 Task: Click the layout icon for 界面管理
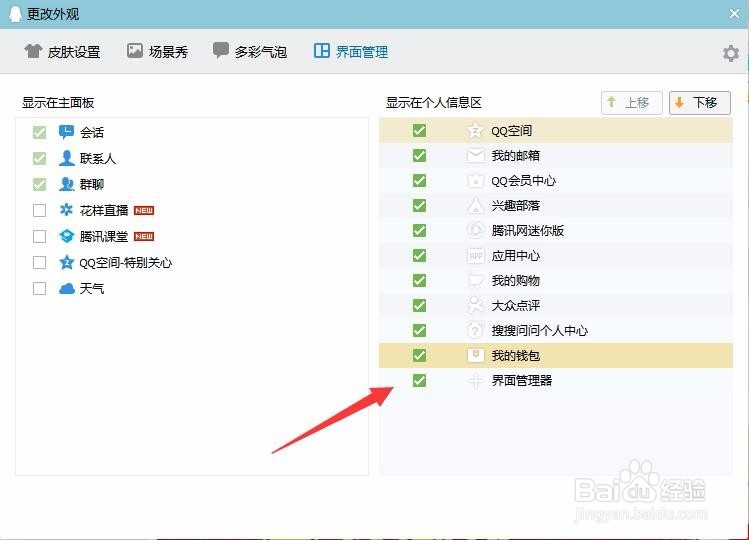pos(321,51)
